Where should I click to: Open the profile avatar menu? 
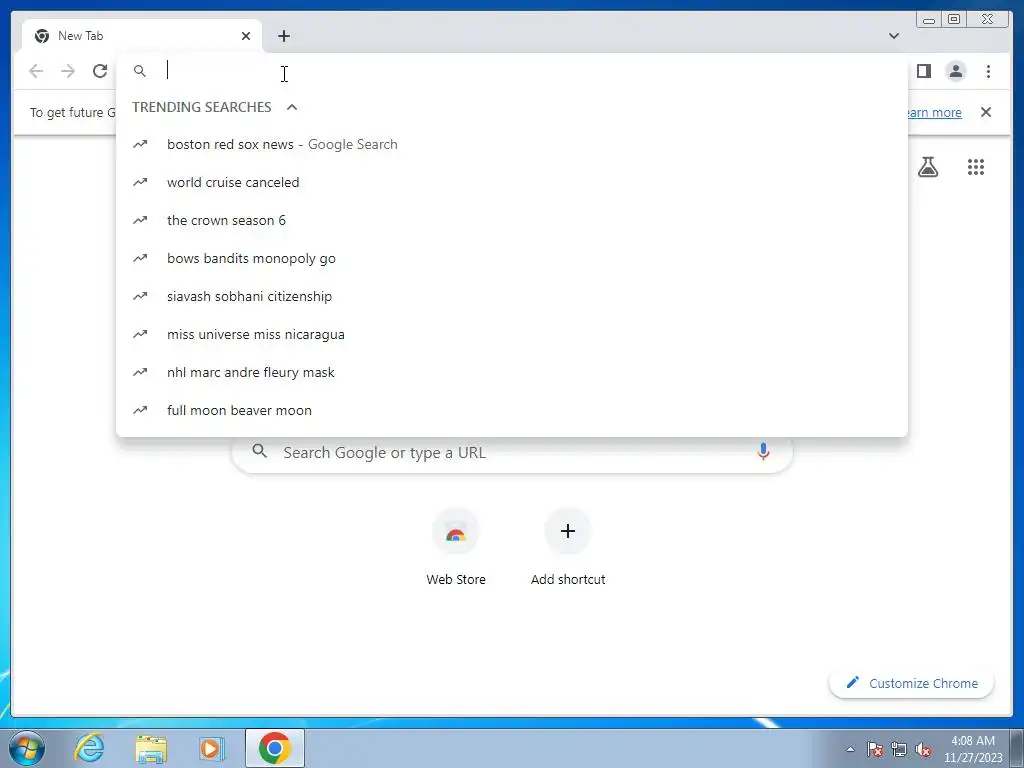[955, 71]
